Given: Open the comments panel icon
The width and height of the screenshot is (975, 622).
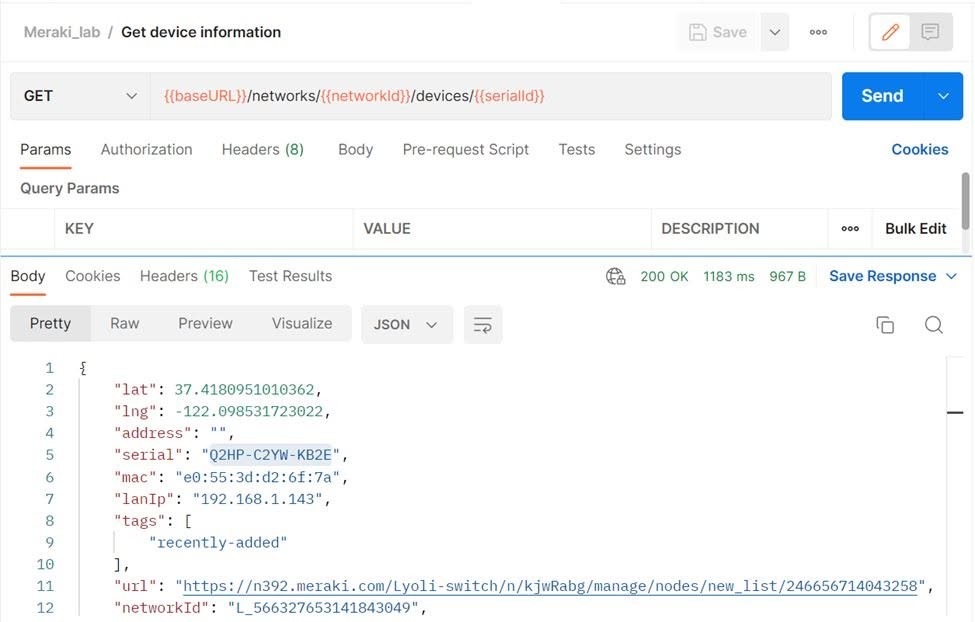Looking at the screenshot, I should [x=930, y=32].
